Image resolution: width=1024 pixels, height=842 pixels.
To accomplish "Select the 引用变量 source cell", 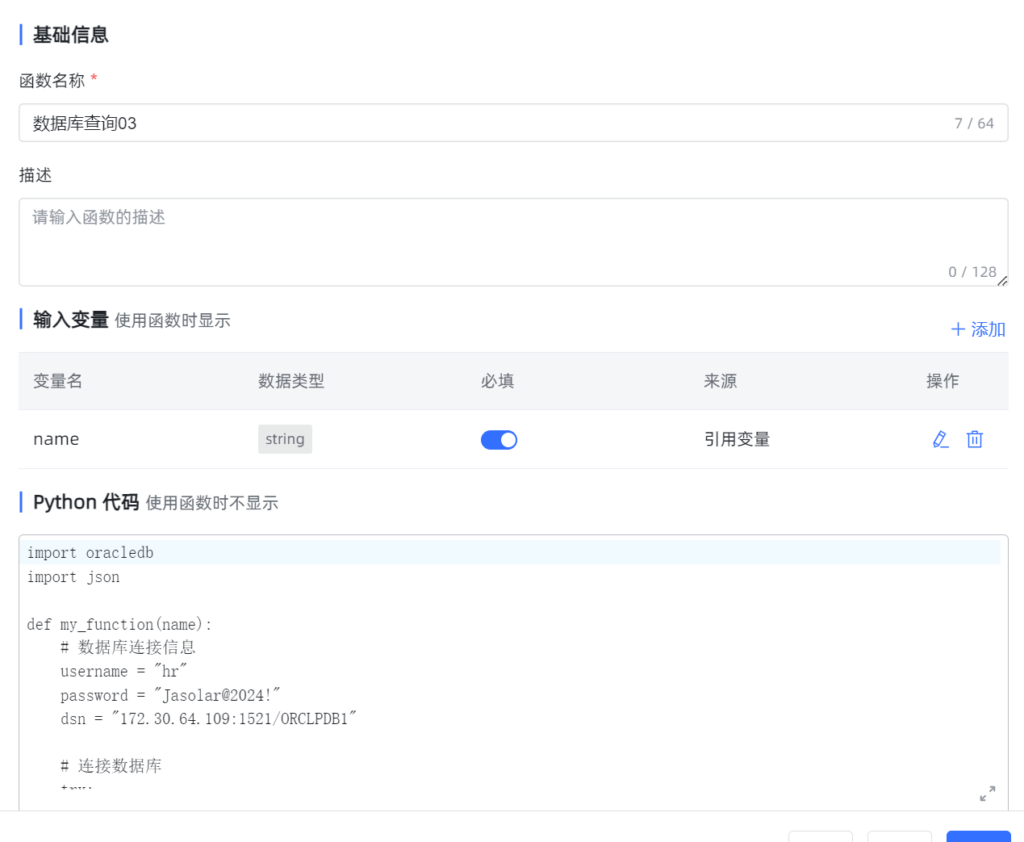I will pos(737,439).
